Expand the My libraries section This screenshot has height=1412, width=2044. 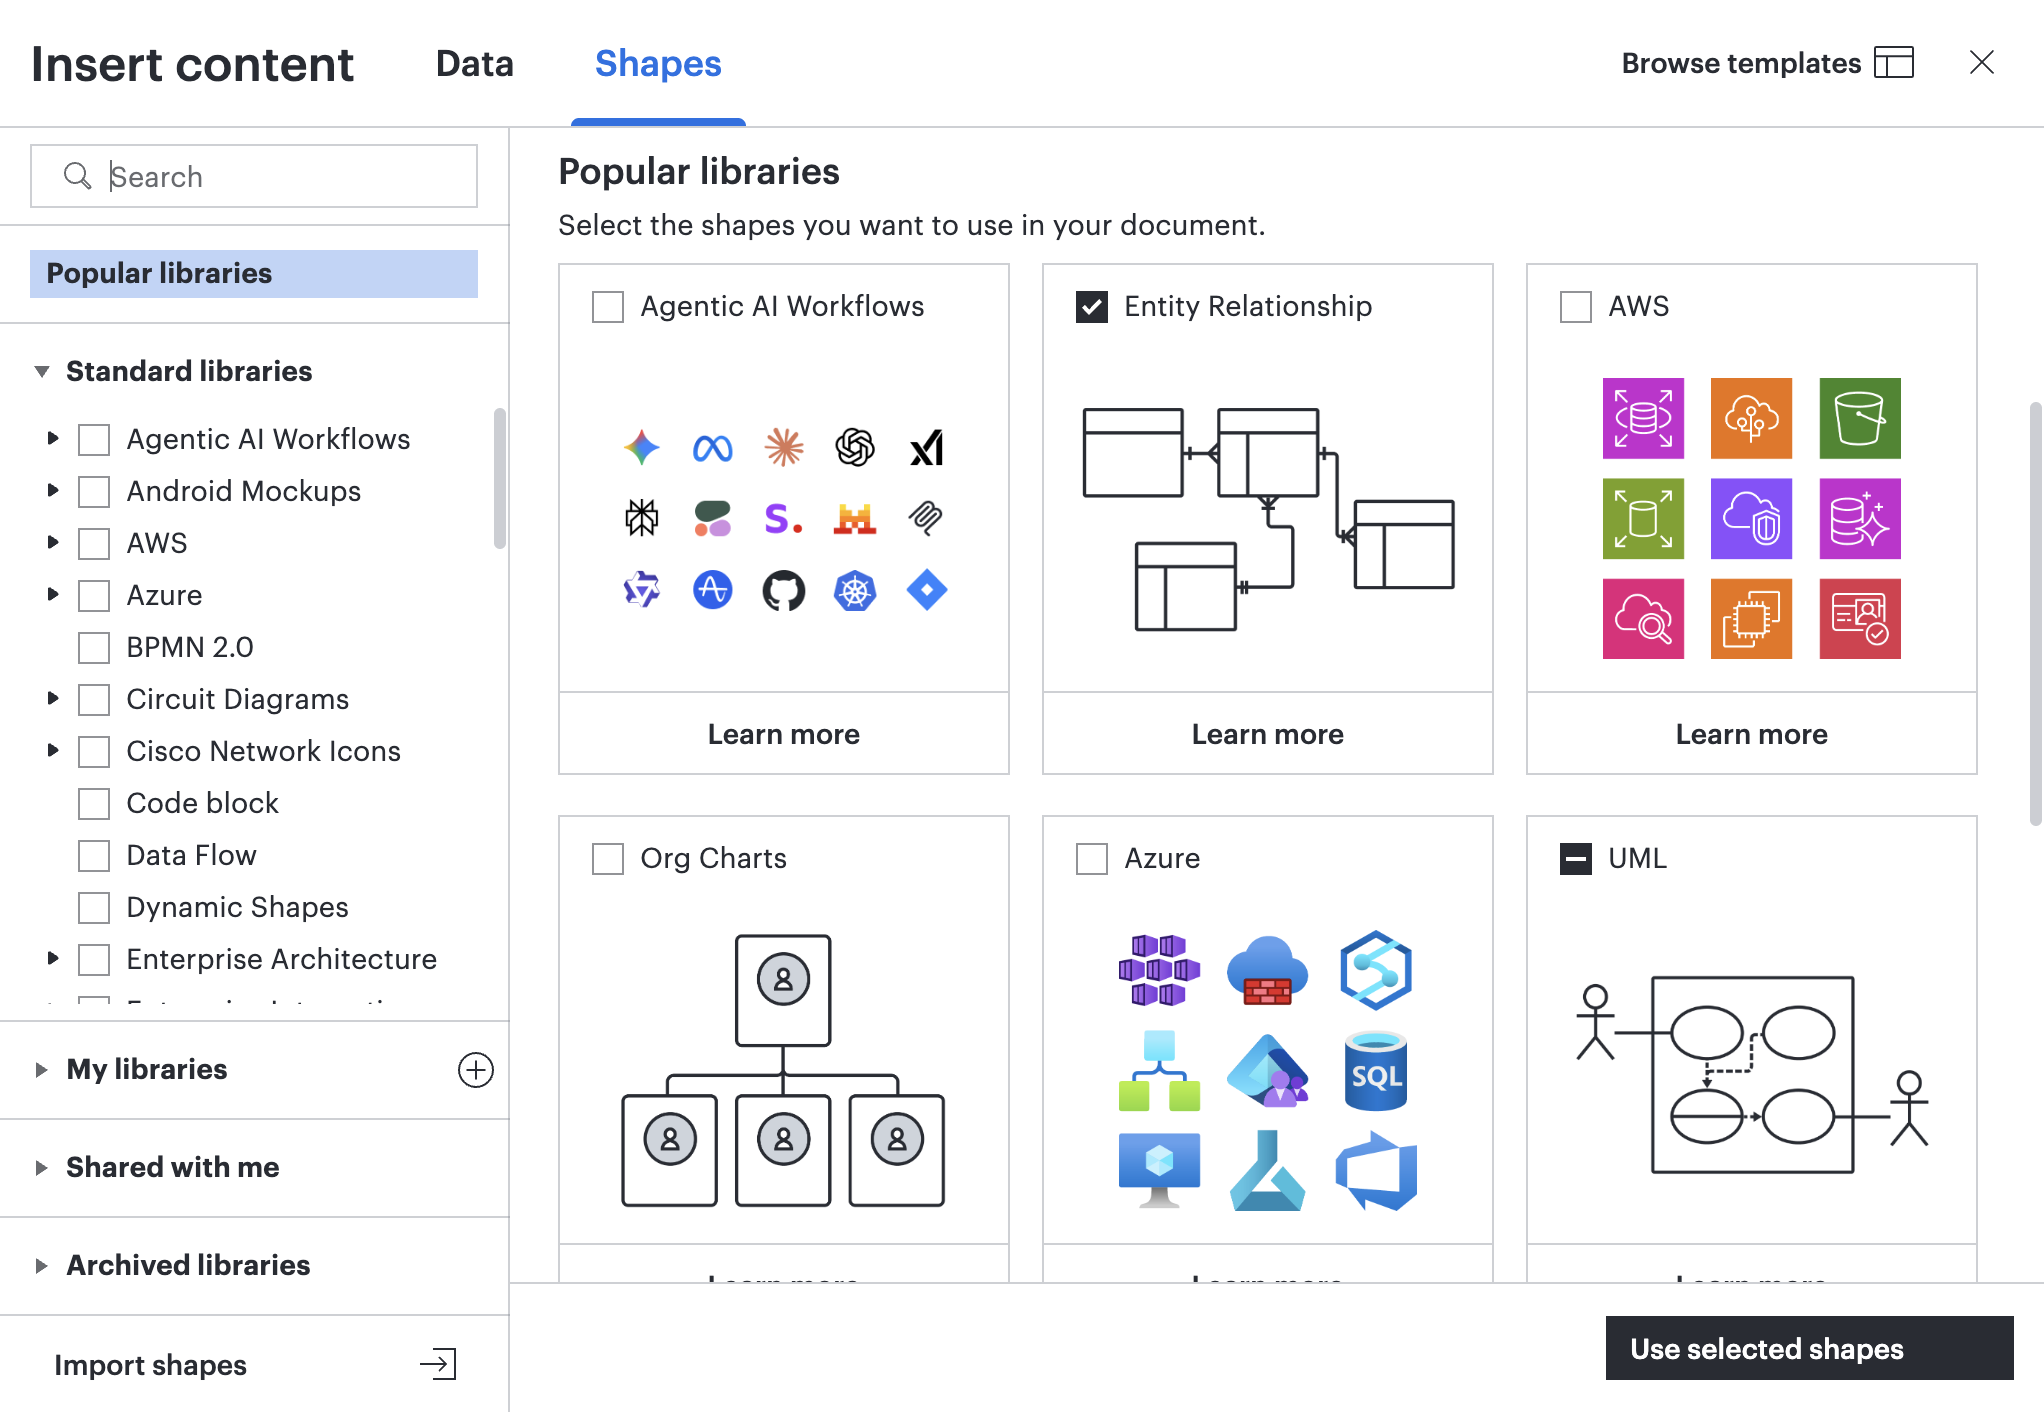tap(41, 1070)
